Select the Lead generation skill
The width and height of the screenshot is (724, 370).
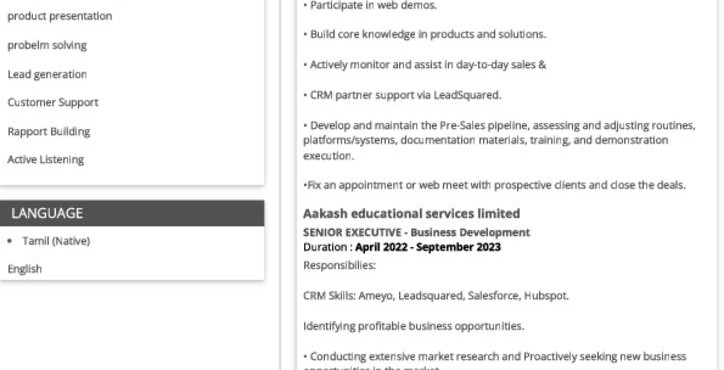(47, 74)
